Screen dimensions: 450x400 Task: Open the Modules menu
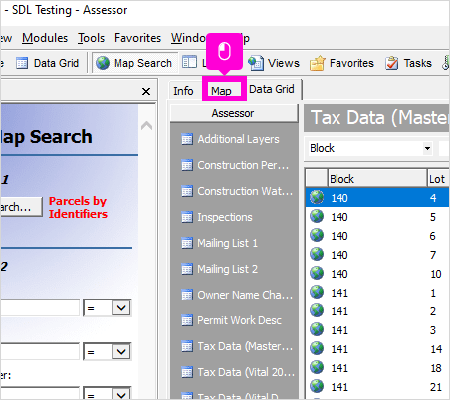[x=45, y=38]
